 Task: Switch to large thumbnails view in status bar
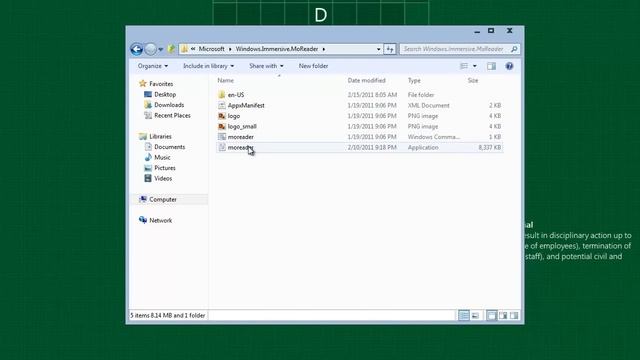coord(476,316)
